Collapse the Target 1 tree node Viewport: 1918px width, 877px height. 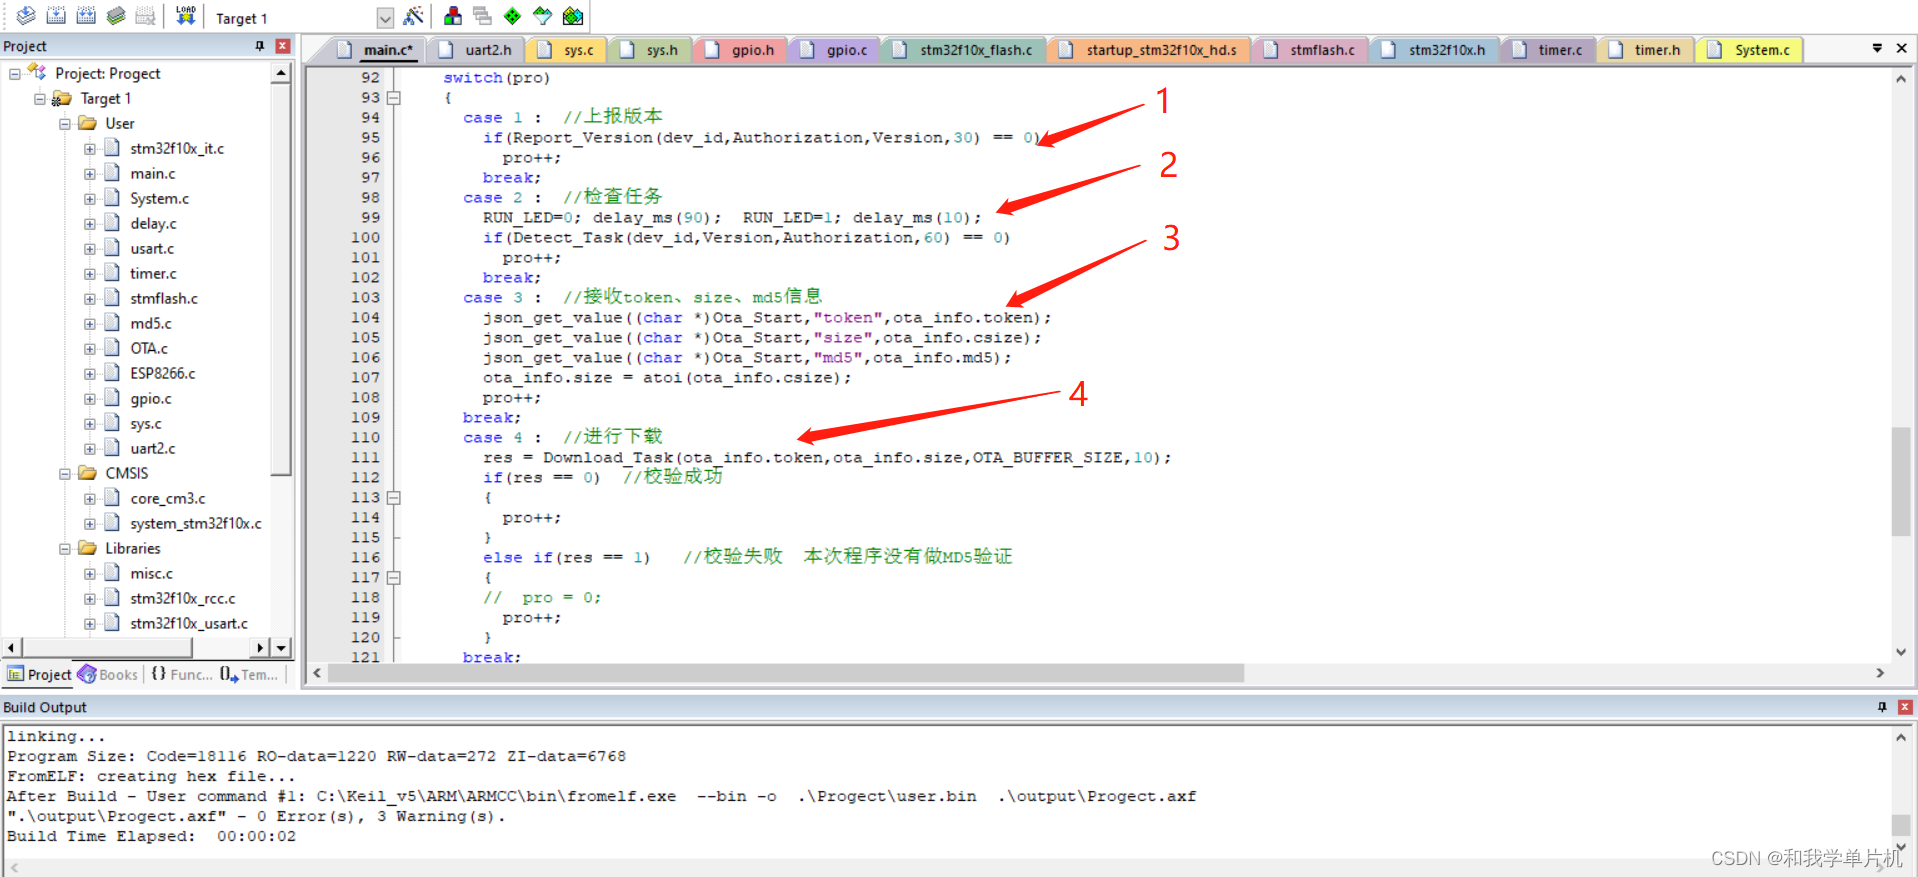pos(40,99)
